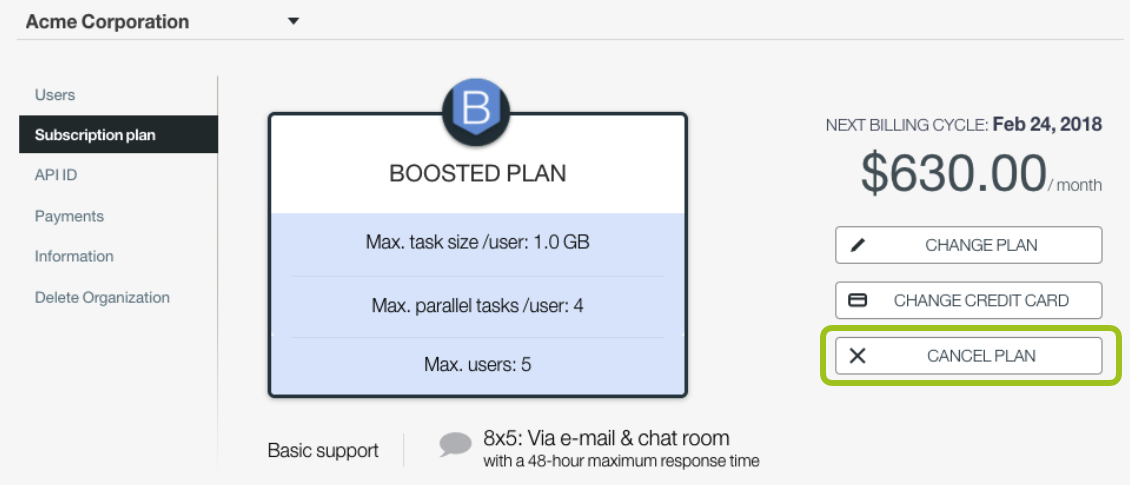The height and width of the screenshot is (485, 1130).
Task: Click the Max. users: 5 row
Action: click(478, 365)
